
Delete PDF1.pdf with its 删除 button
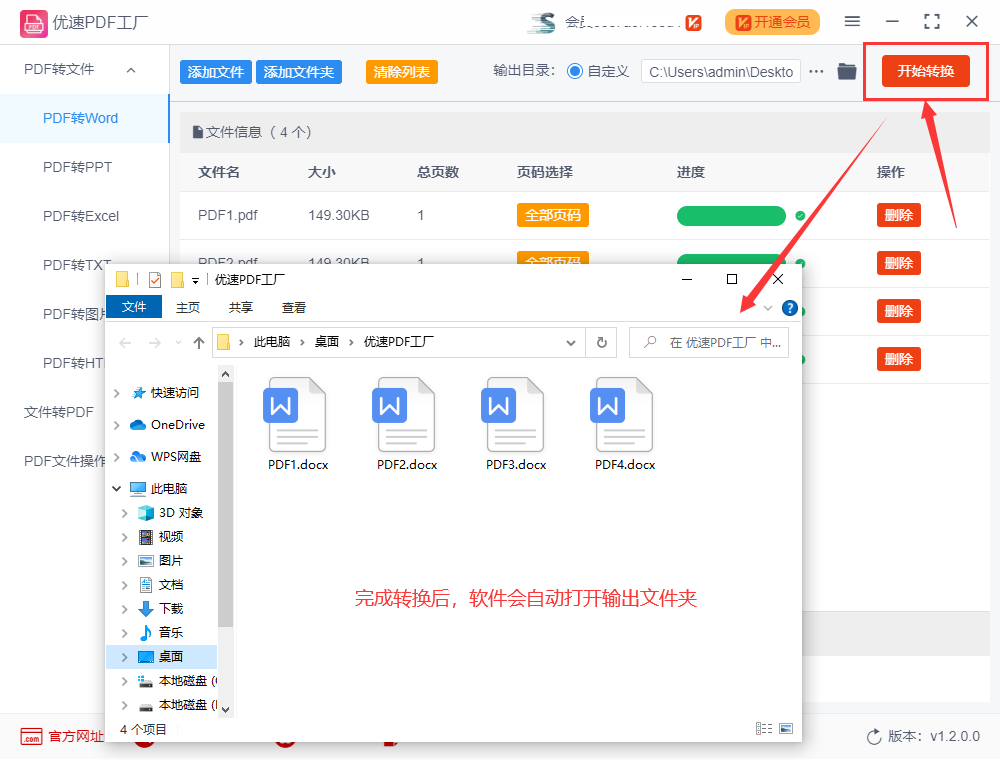click(x=899, y=216)
